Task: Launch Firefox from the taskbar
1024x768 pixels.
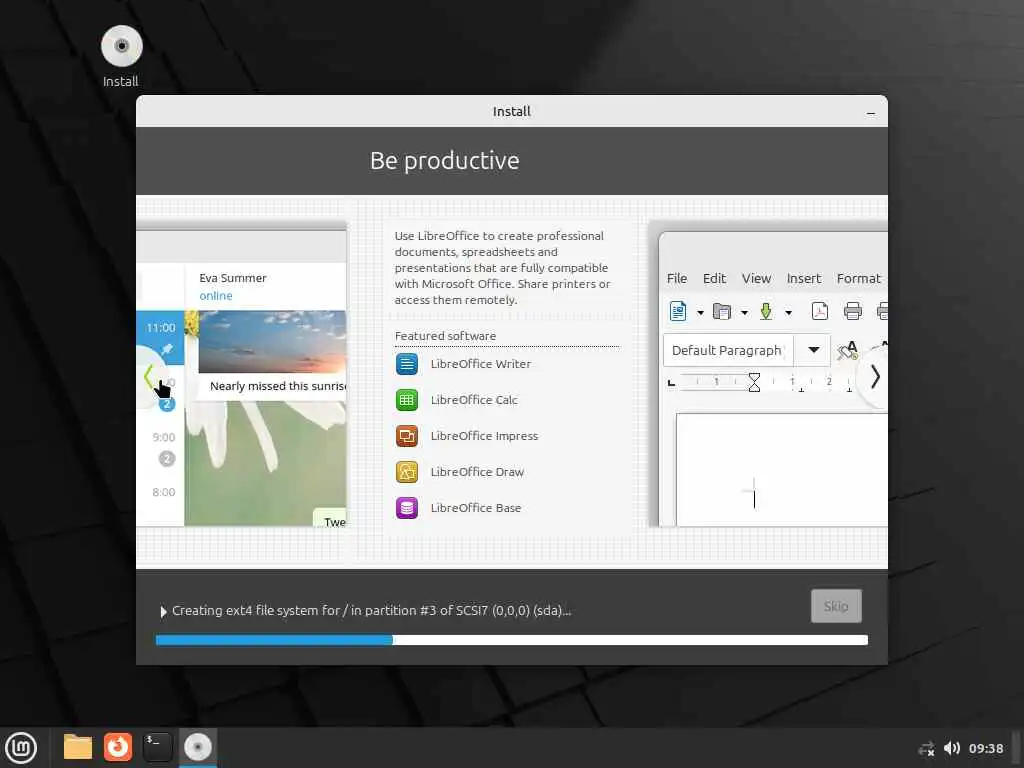Action: coord(118,747)
